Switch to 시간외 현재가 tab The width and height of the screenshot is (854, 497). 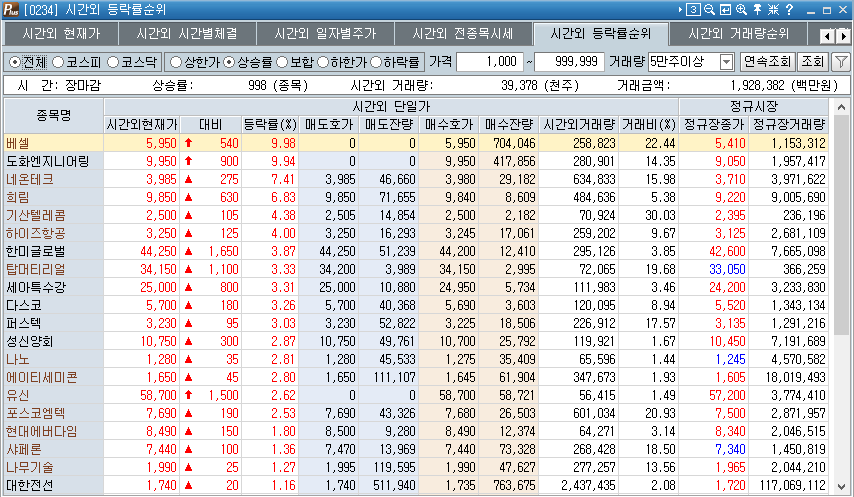pos(62,34)
